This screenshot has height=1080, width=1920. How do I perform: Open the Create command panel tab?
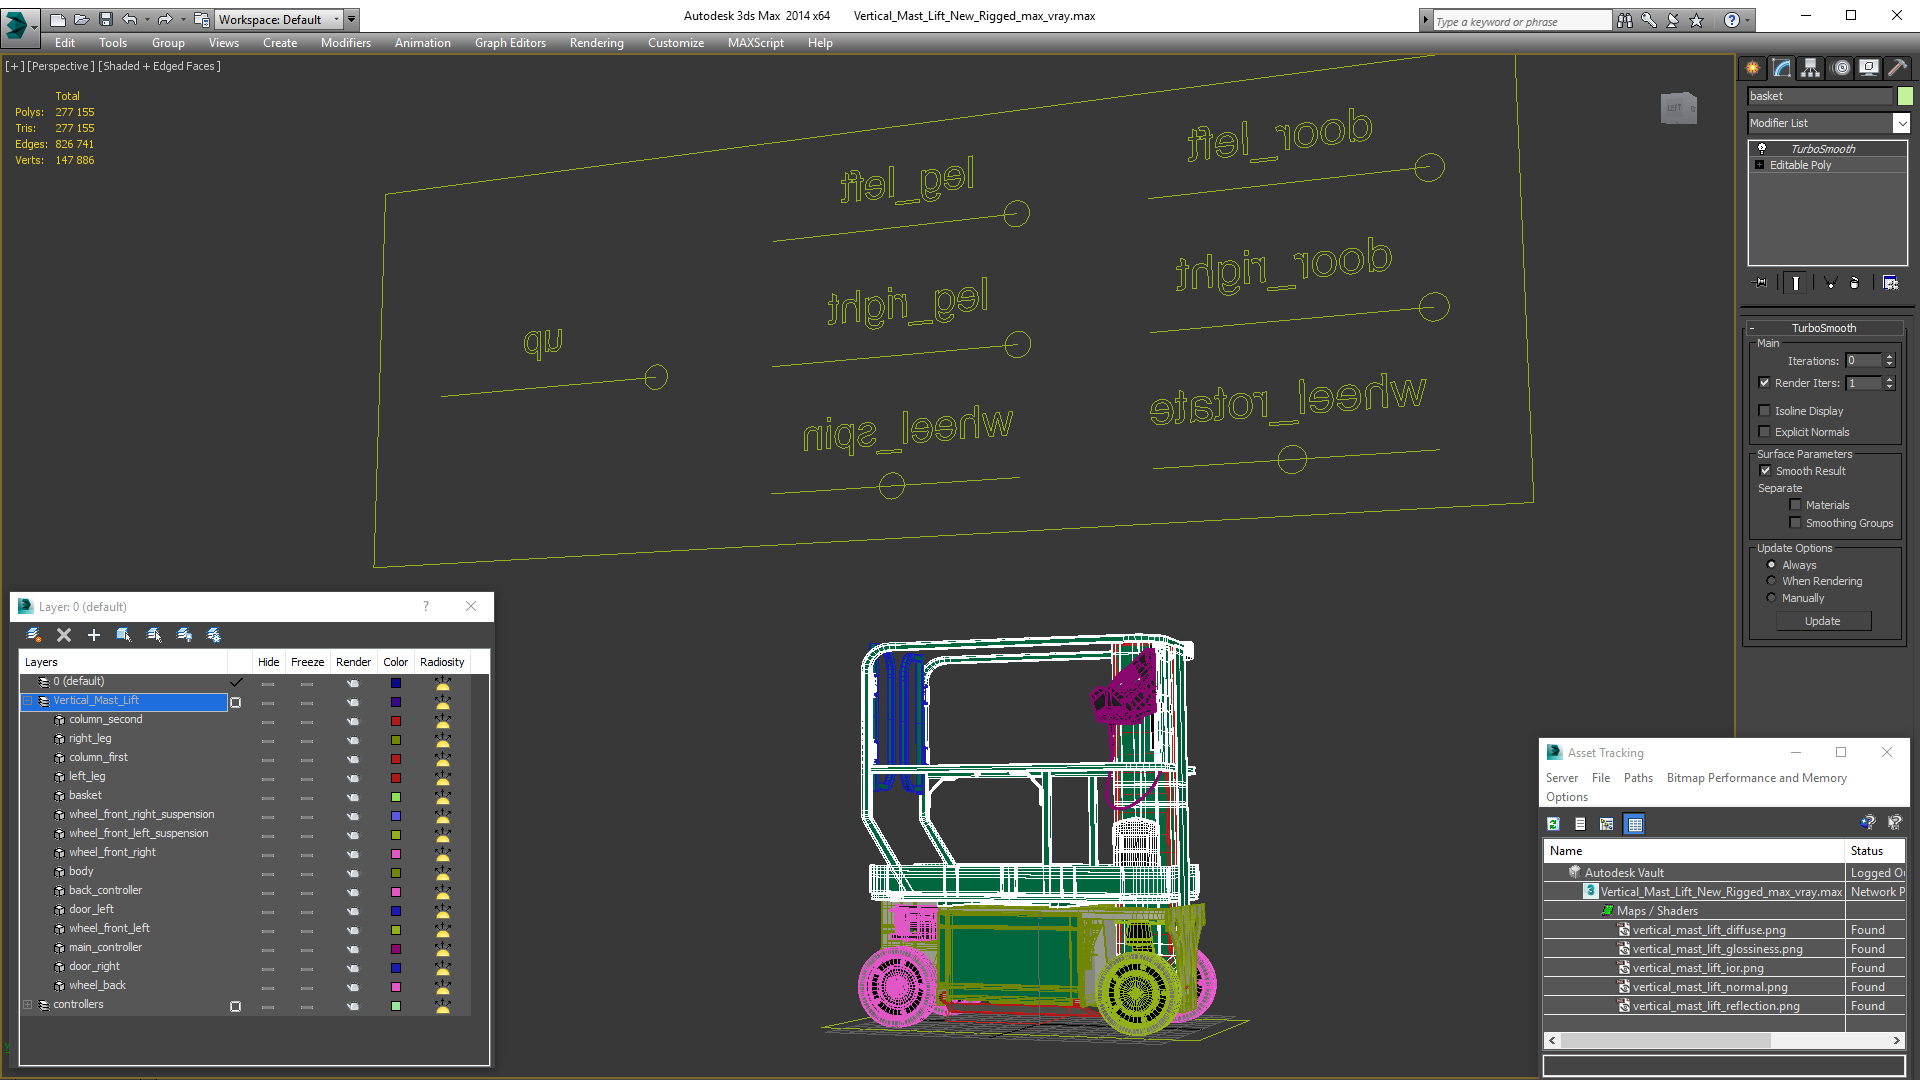pyautogui.click(x=1753, y=68)
